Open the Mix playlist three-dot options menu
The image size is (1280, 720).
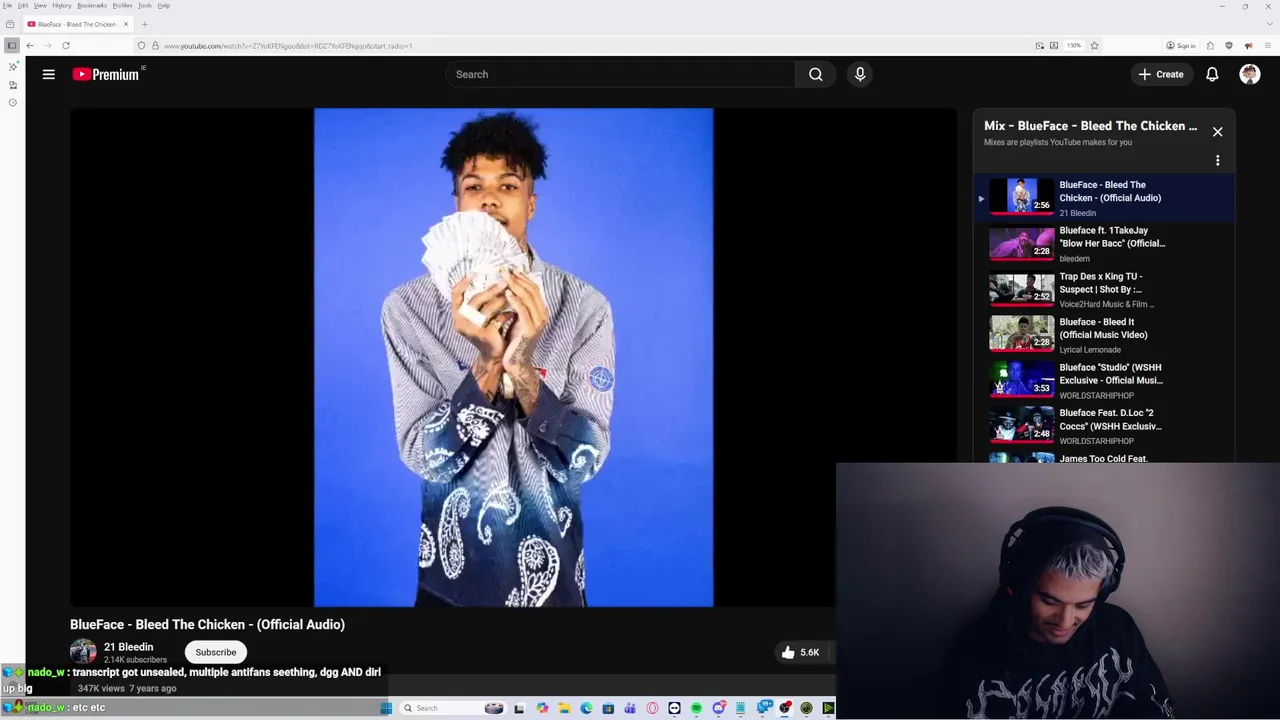[1217, 160]
